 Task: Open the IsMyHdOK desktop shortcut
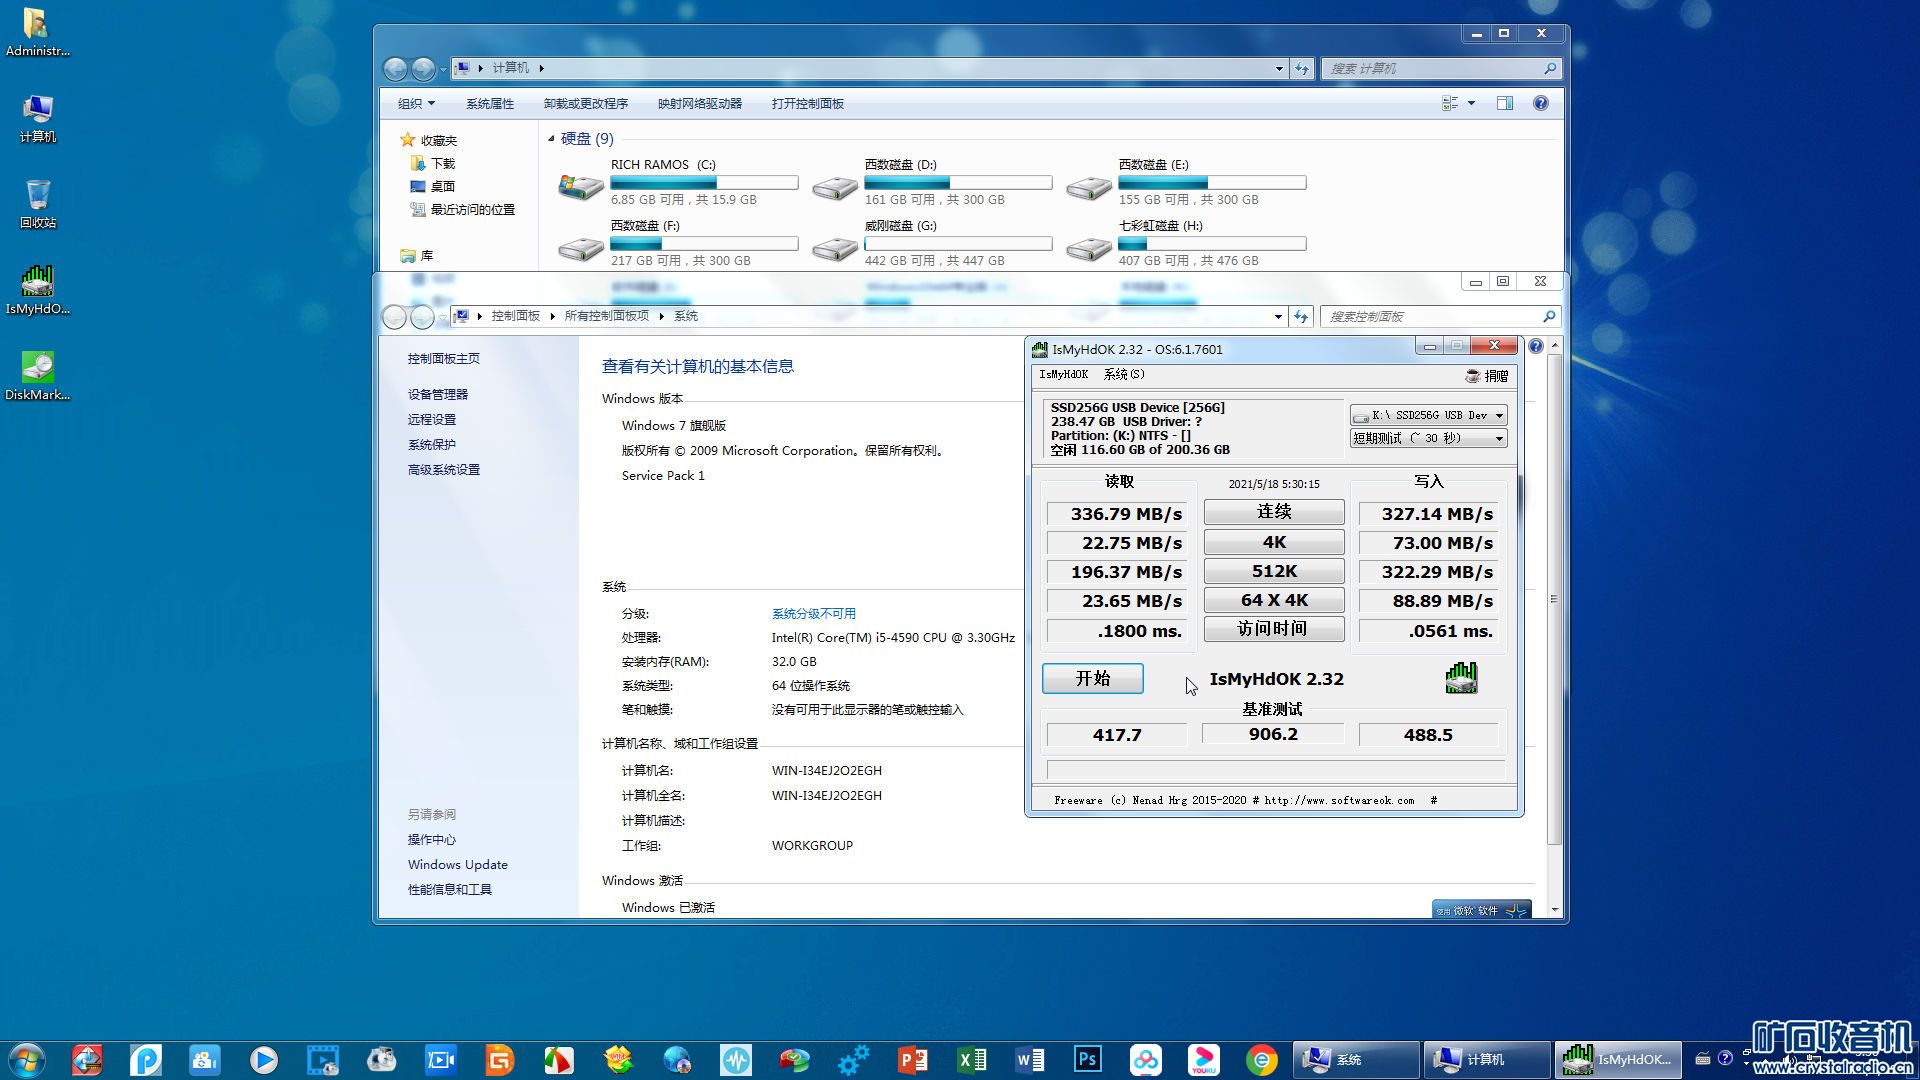[38, 289]
